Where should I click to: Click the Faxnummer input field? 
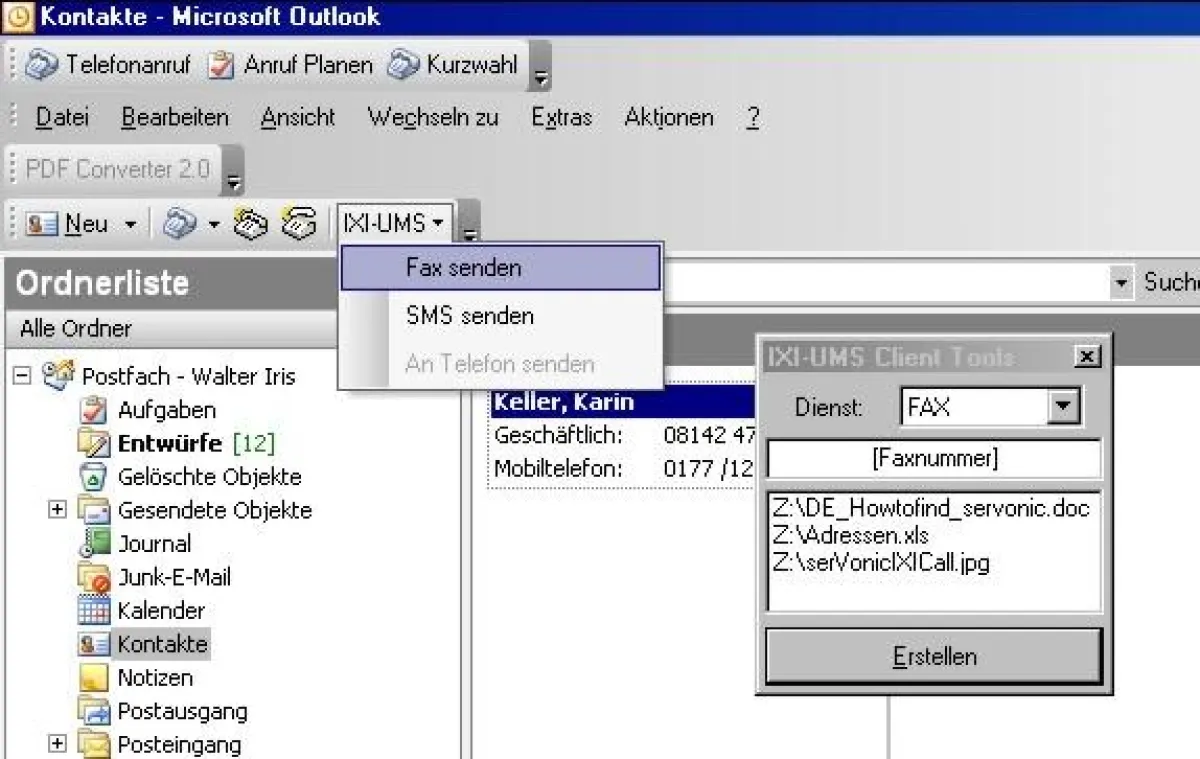click(933, 458)
